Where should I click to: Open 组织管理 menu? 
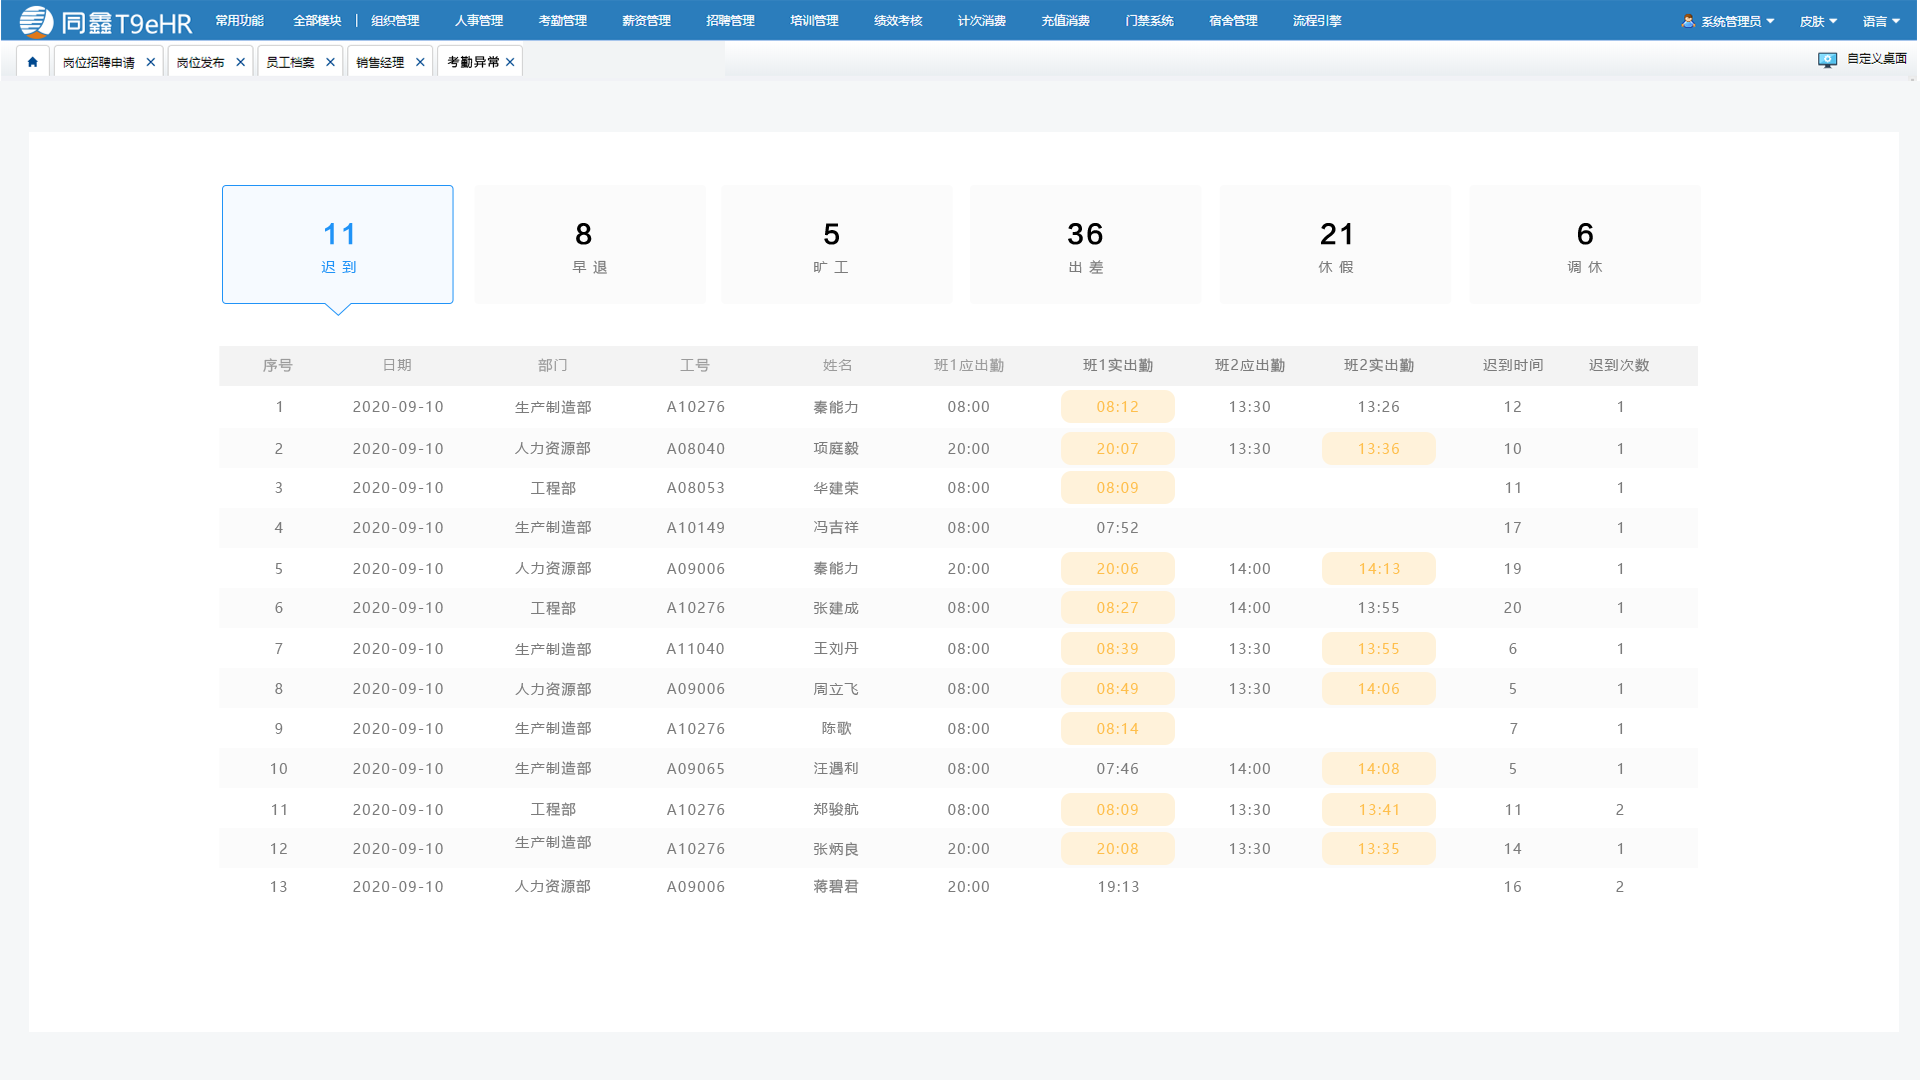[395, 21]
